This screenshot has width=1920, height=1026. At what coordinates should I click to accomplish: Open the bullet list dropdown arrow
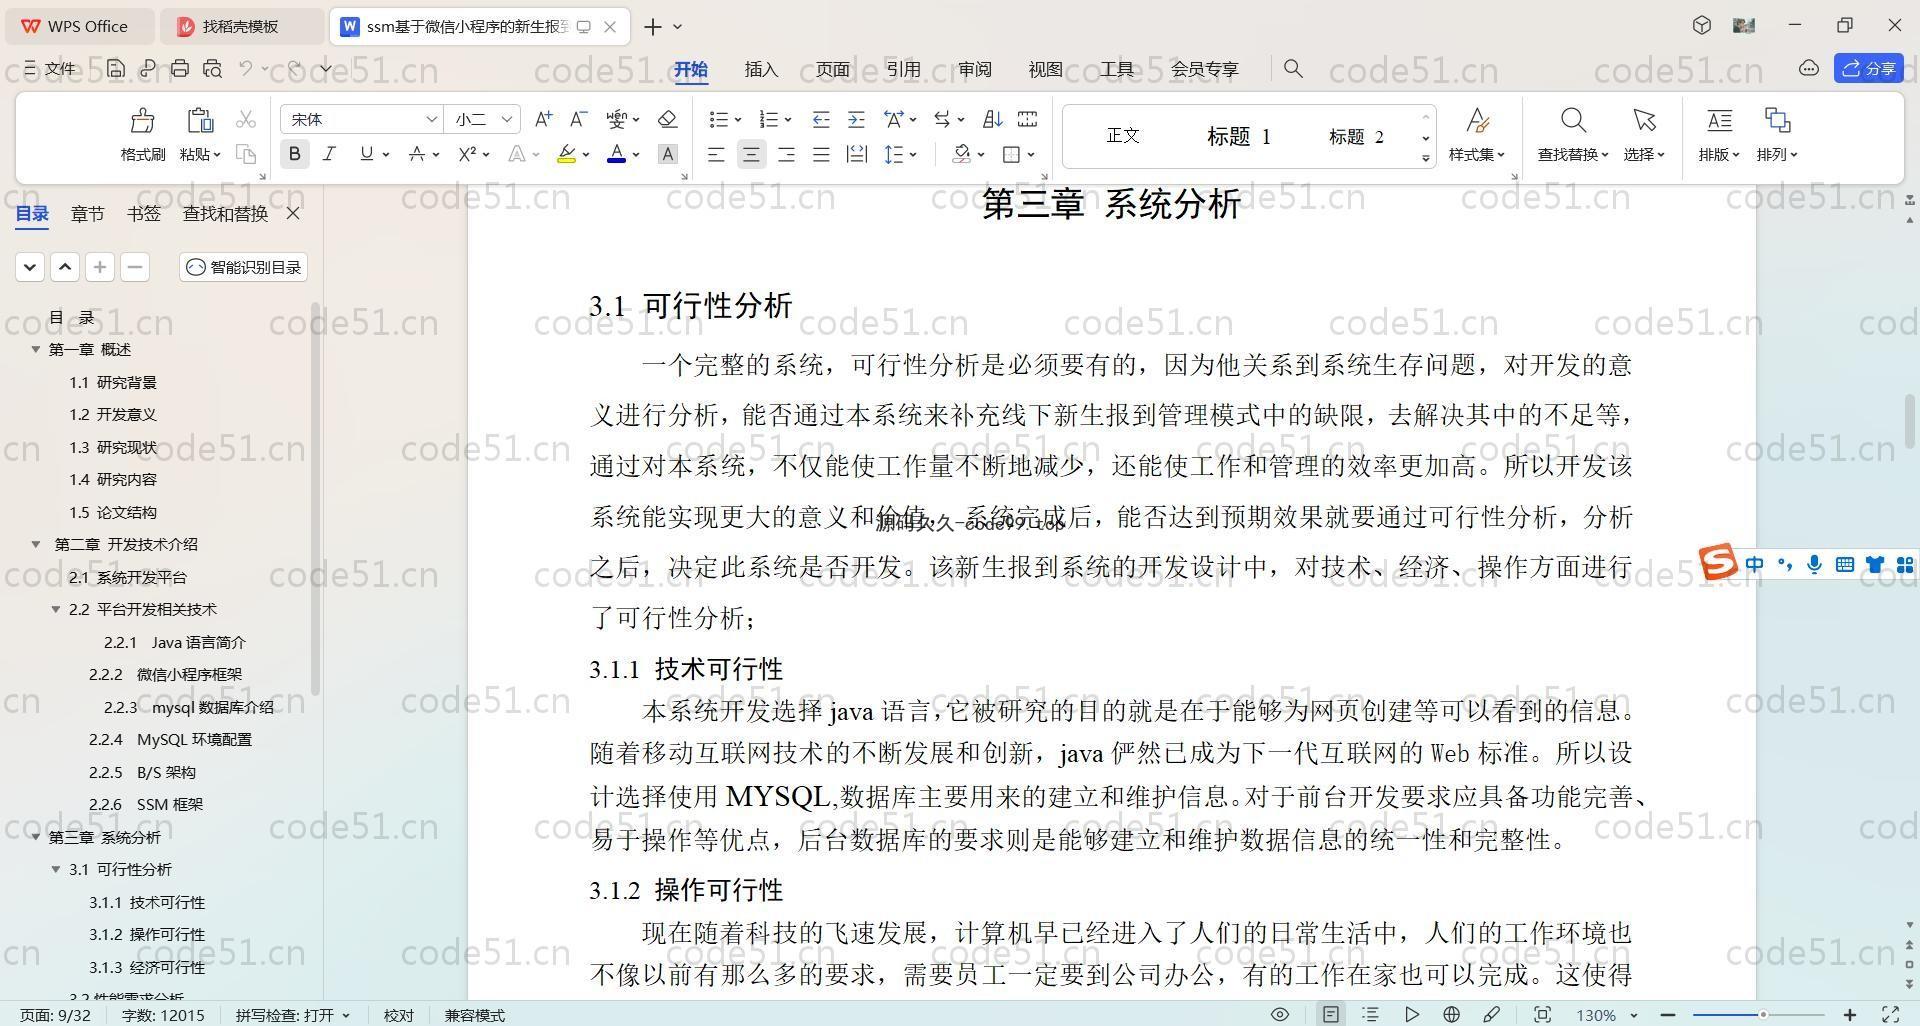pyautogui.click(x=738, y=120)
